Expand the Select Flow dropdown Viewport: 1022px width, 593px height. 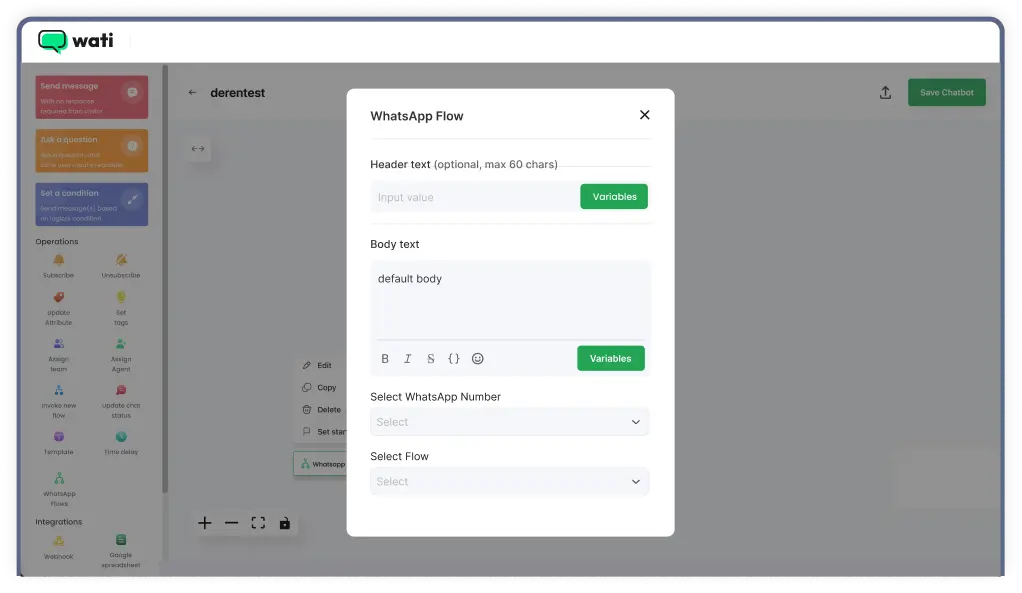(x=510, y=481)
